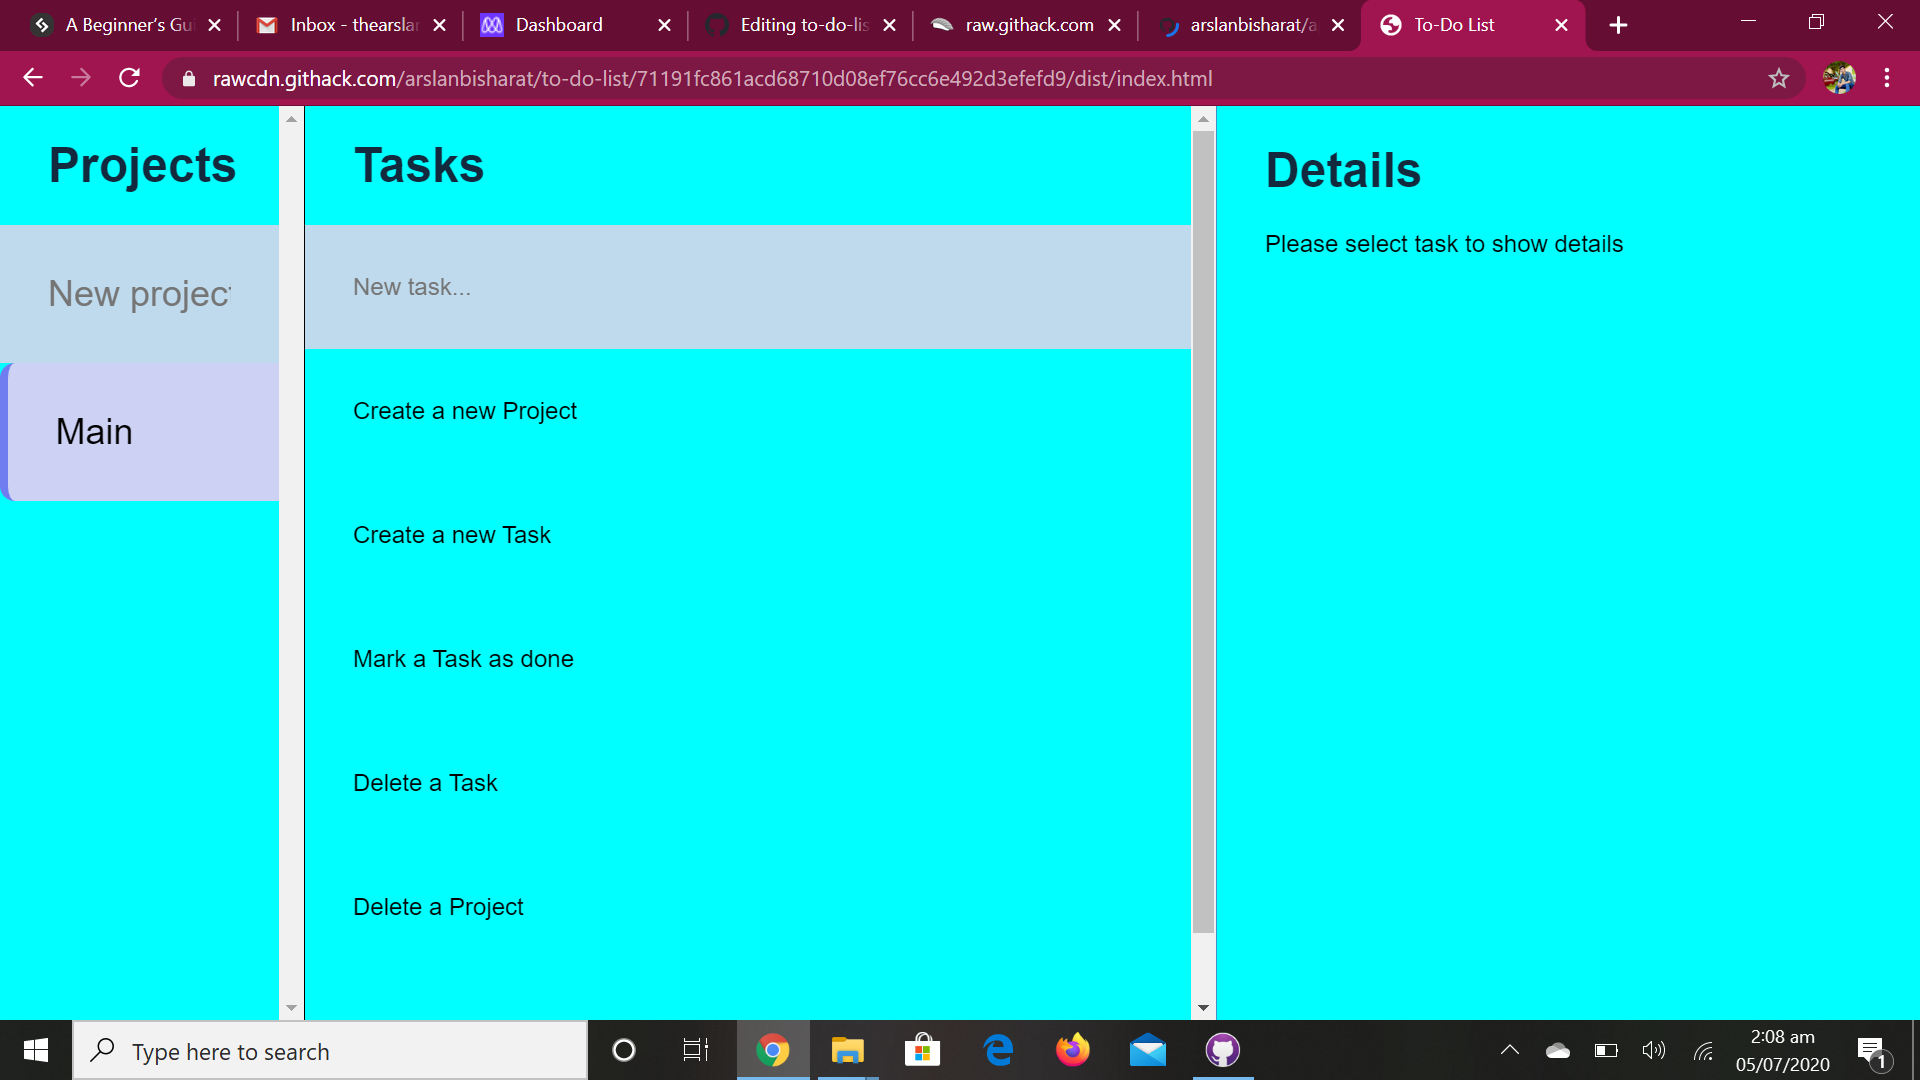Screen dimensions: 1920x1080
Task: Open the GitHub Desktop taskbar icon
Action: click(x=1222, y=1050)
